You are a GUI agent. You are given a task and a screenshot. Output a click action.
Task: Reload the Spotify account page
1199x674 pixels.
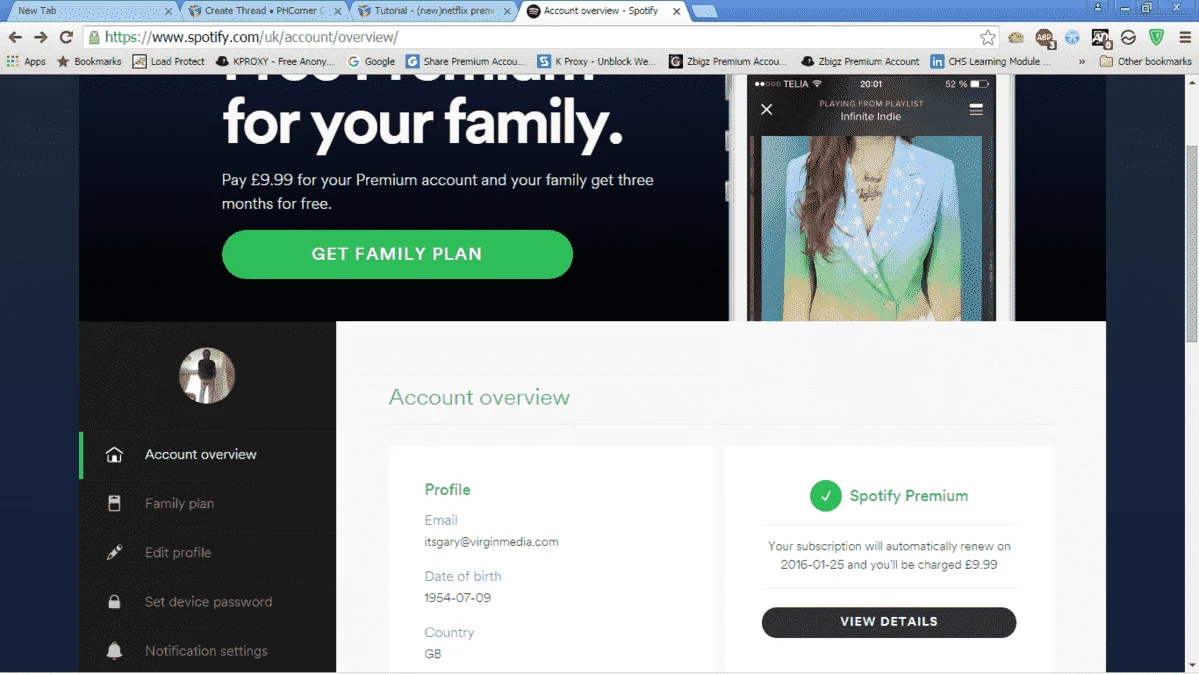click(x=67, y=37)
